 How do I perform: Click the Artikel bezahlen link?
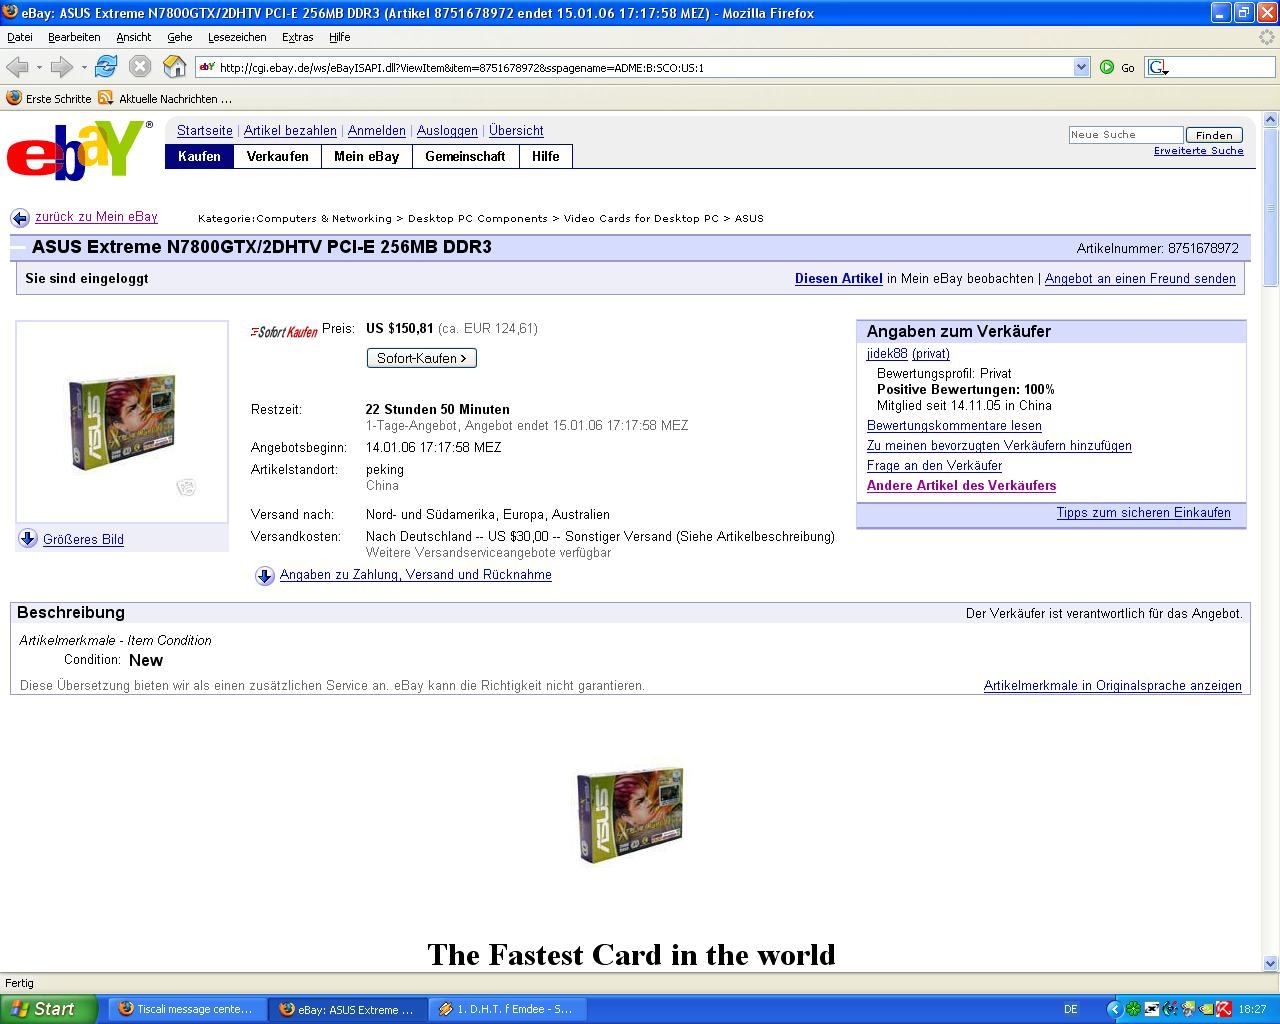(290, 131)
